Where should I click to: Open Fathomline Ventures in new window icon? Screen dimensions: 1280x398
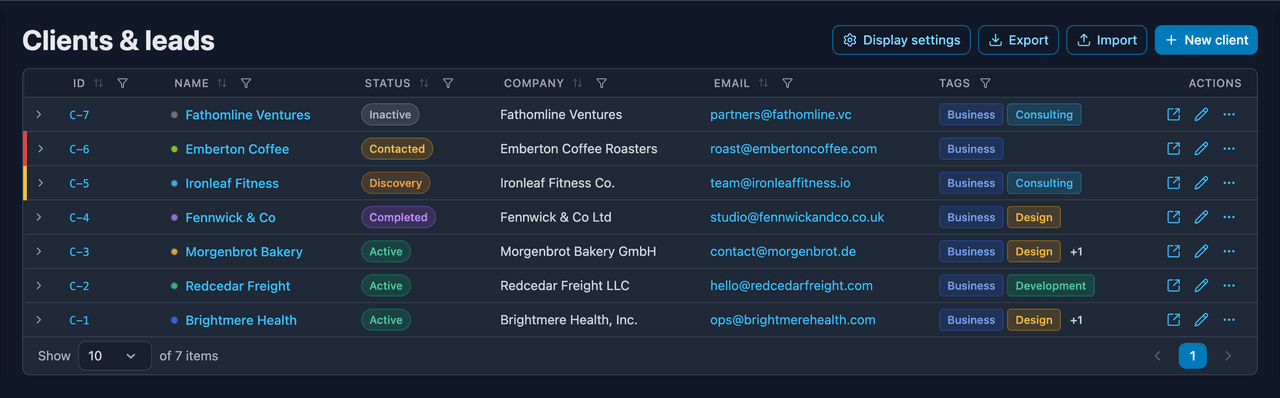pos(1174,115)
